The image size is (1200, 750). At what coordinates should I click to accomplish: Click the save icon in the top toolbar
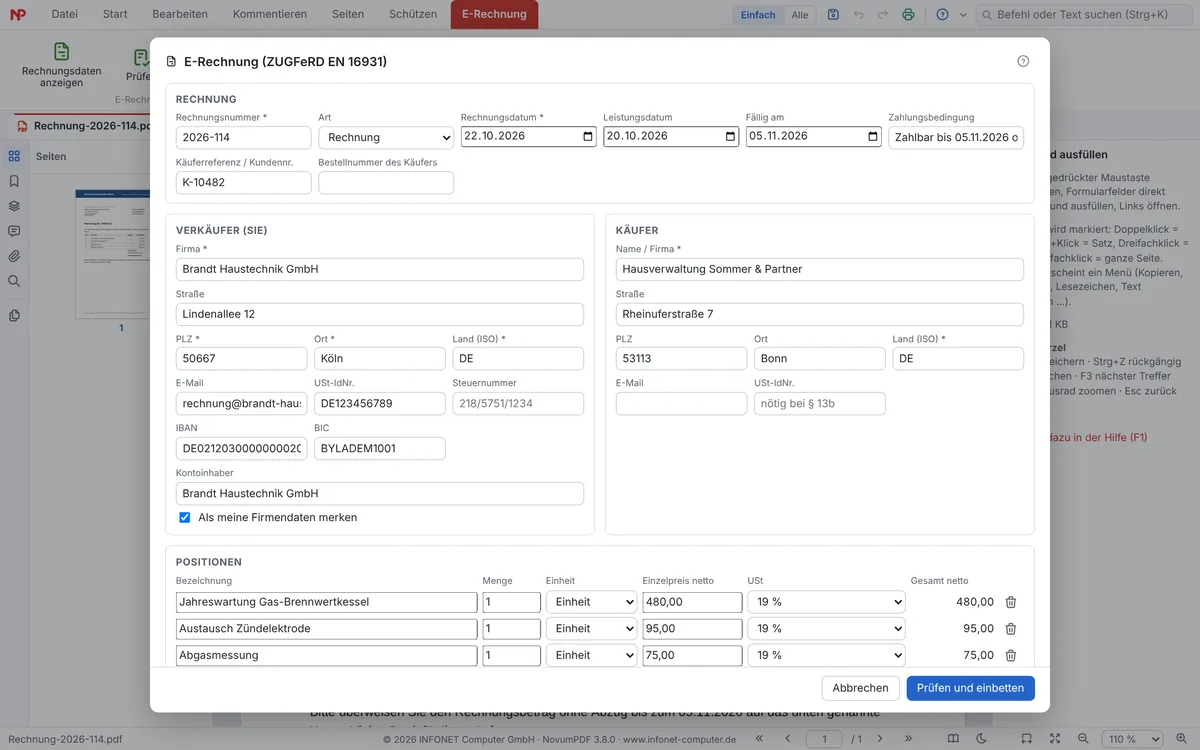click(x=833, y=15)
